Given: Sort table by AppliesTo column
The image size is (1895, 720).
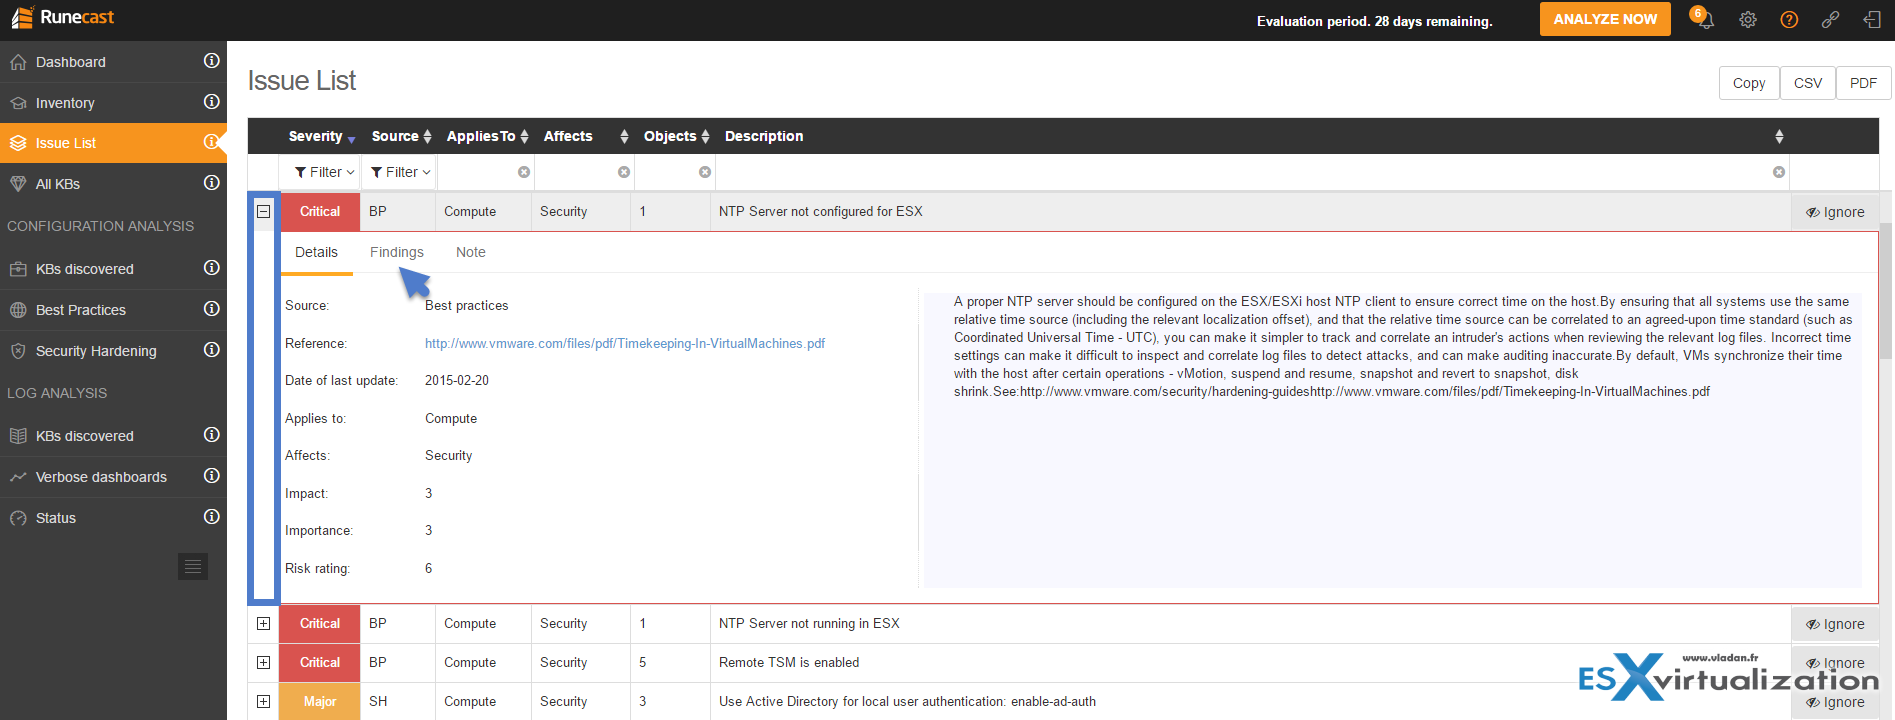Looking at the screenshot, I should pyautogui.click(x=487, y=136).
